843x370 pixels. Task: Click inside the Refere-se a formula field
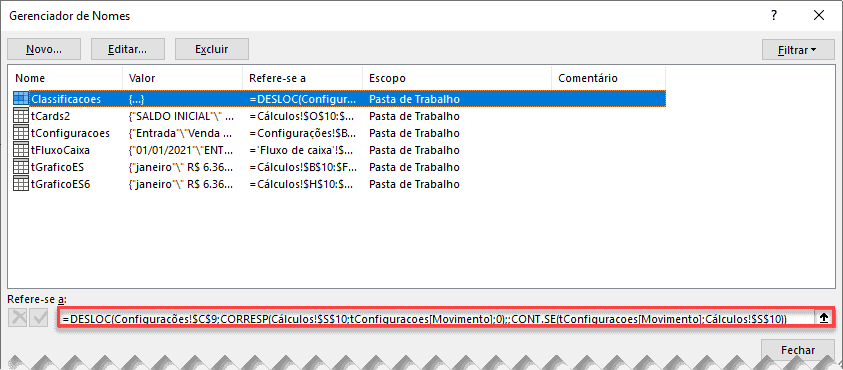click(x=437, y=319)
